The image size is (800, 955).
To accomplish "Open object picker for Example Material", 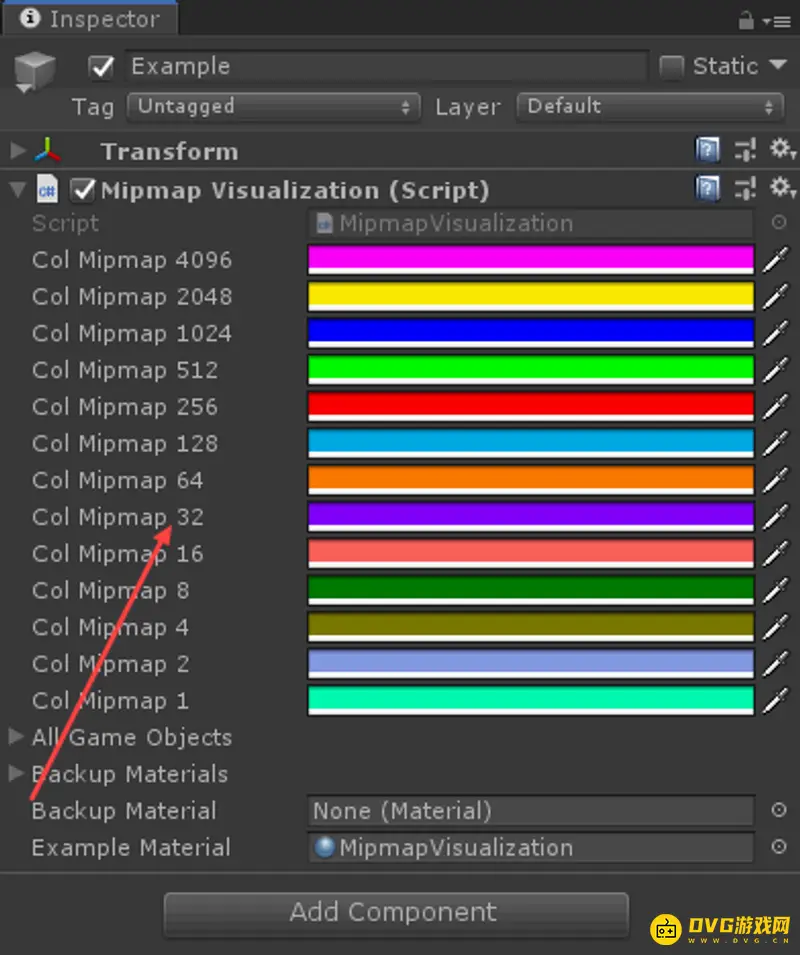I will point(779,847).
